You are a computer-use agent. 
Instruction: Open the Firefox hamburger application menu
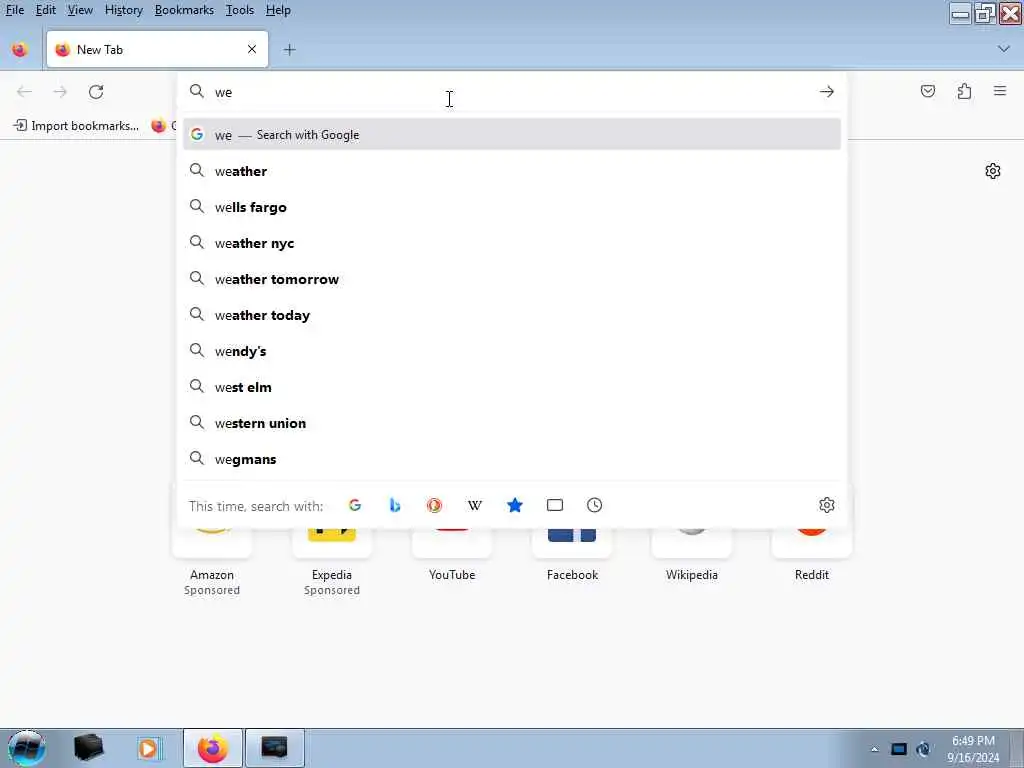pos(1000,91)
